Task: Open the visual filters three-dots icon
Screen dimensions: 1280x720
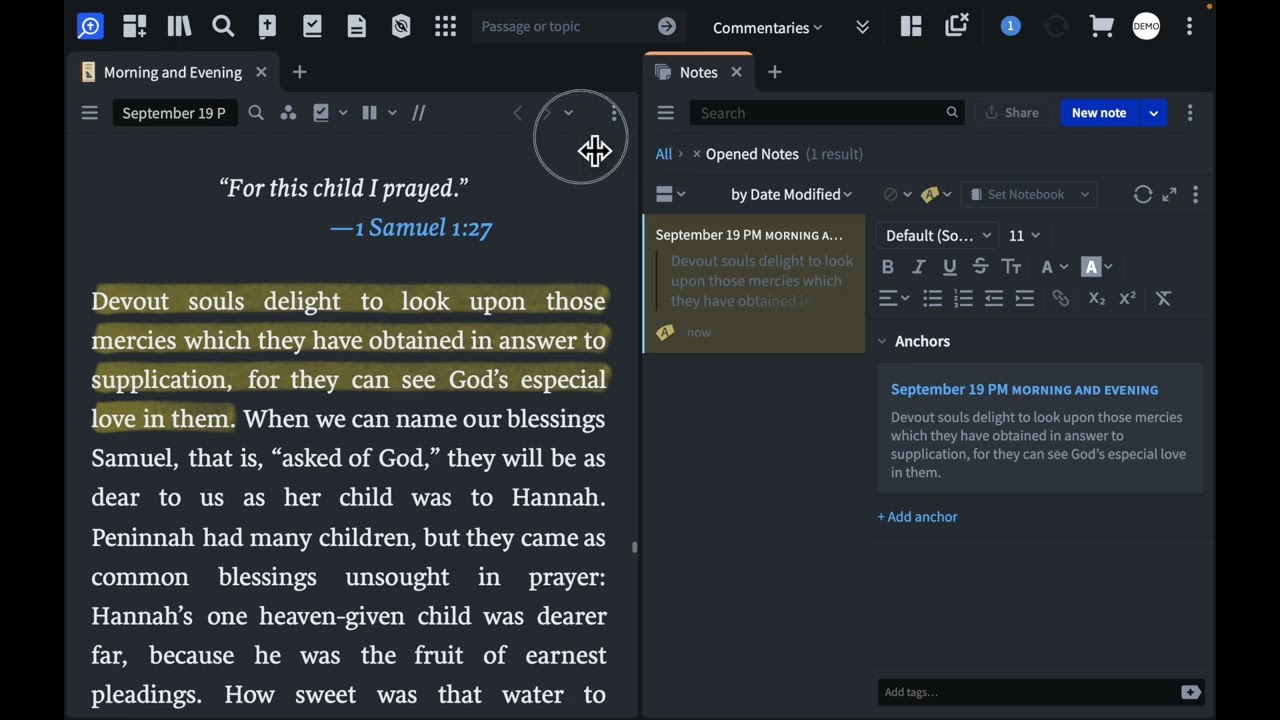Action: (288, 113)
